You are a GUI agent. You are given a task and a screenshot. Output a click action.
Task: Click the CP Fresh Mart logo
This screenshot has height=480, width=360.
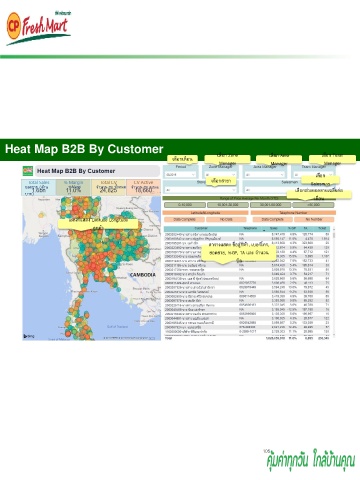[x=38, y=28]
